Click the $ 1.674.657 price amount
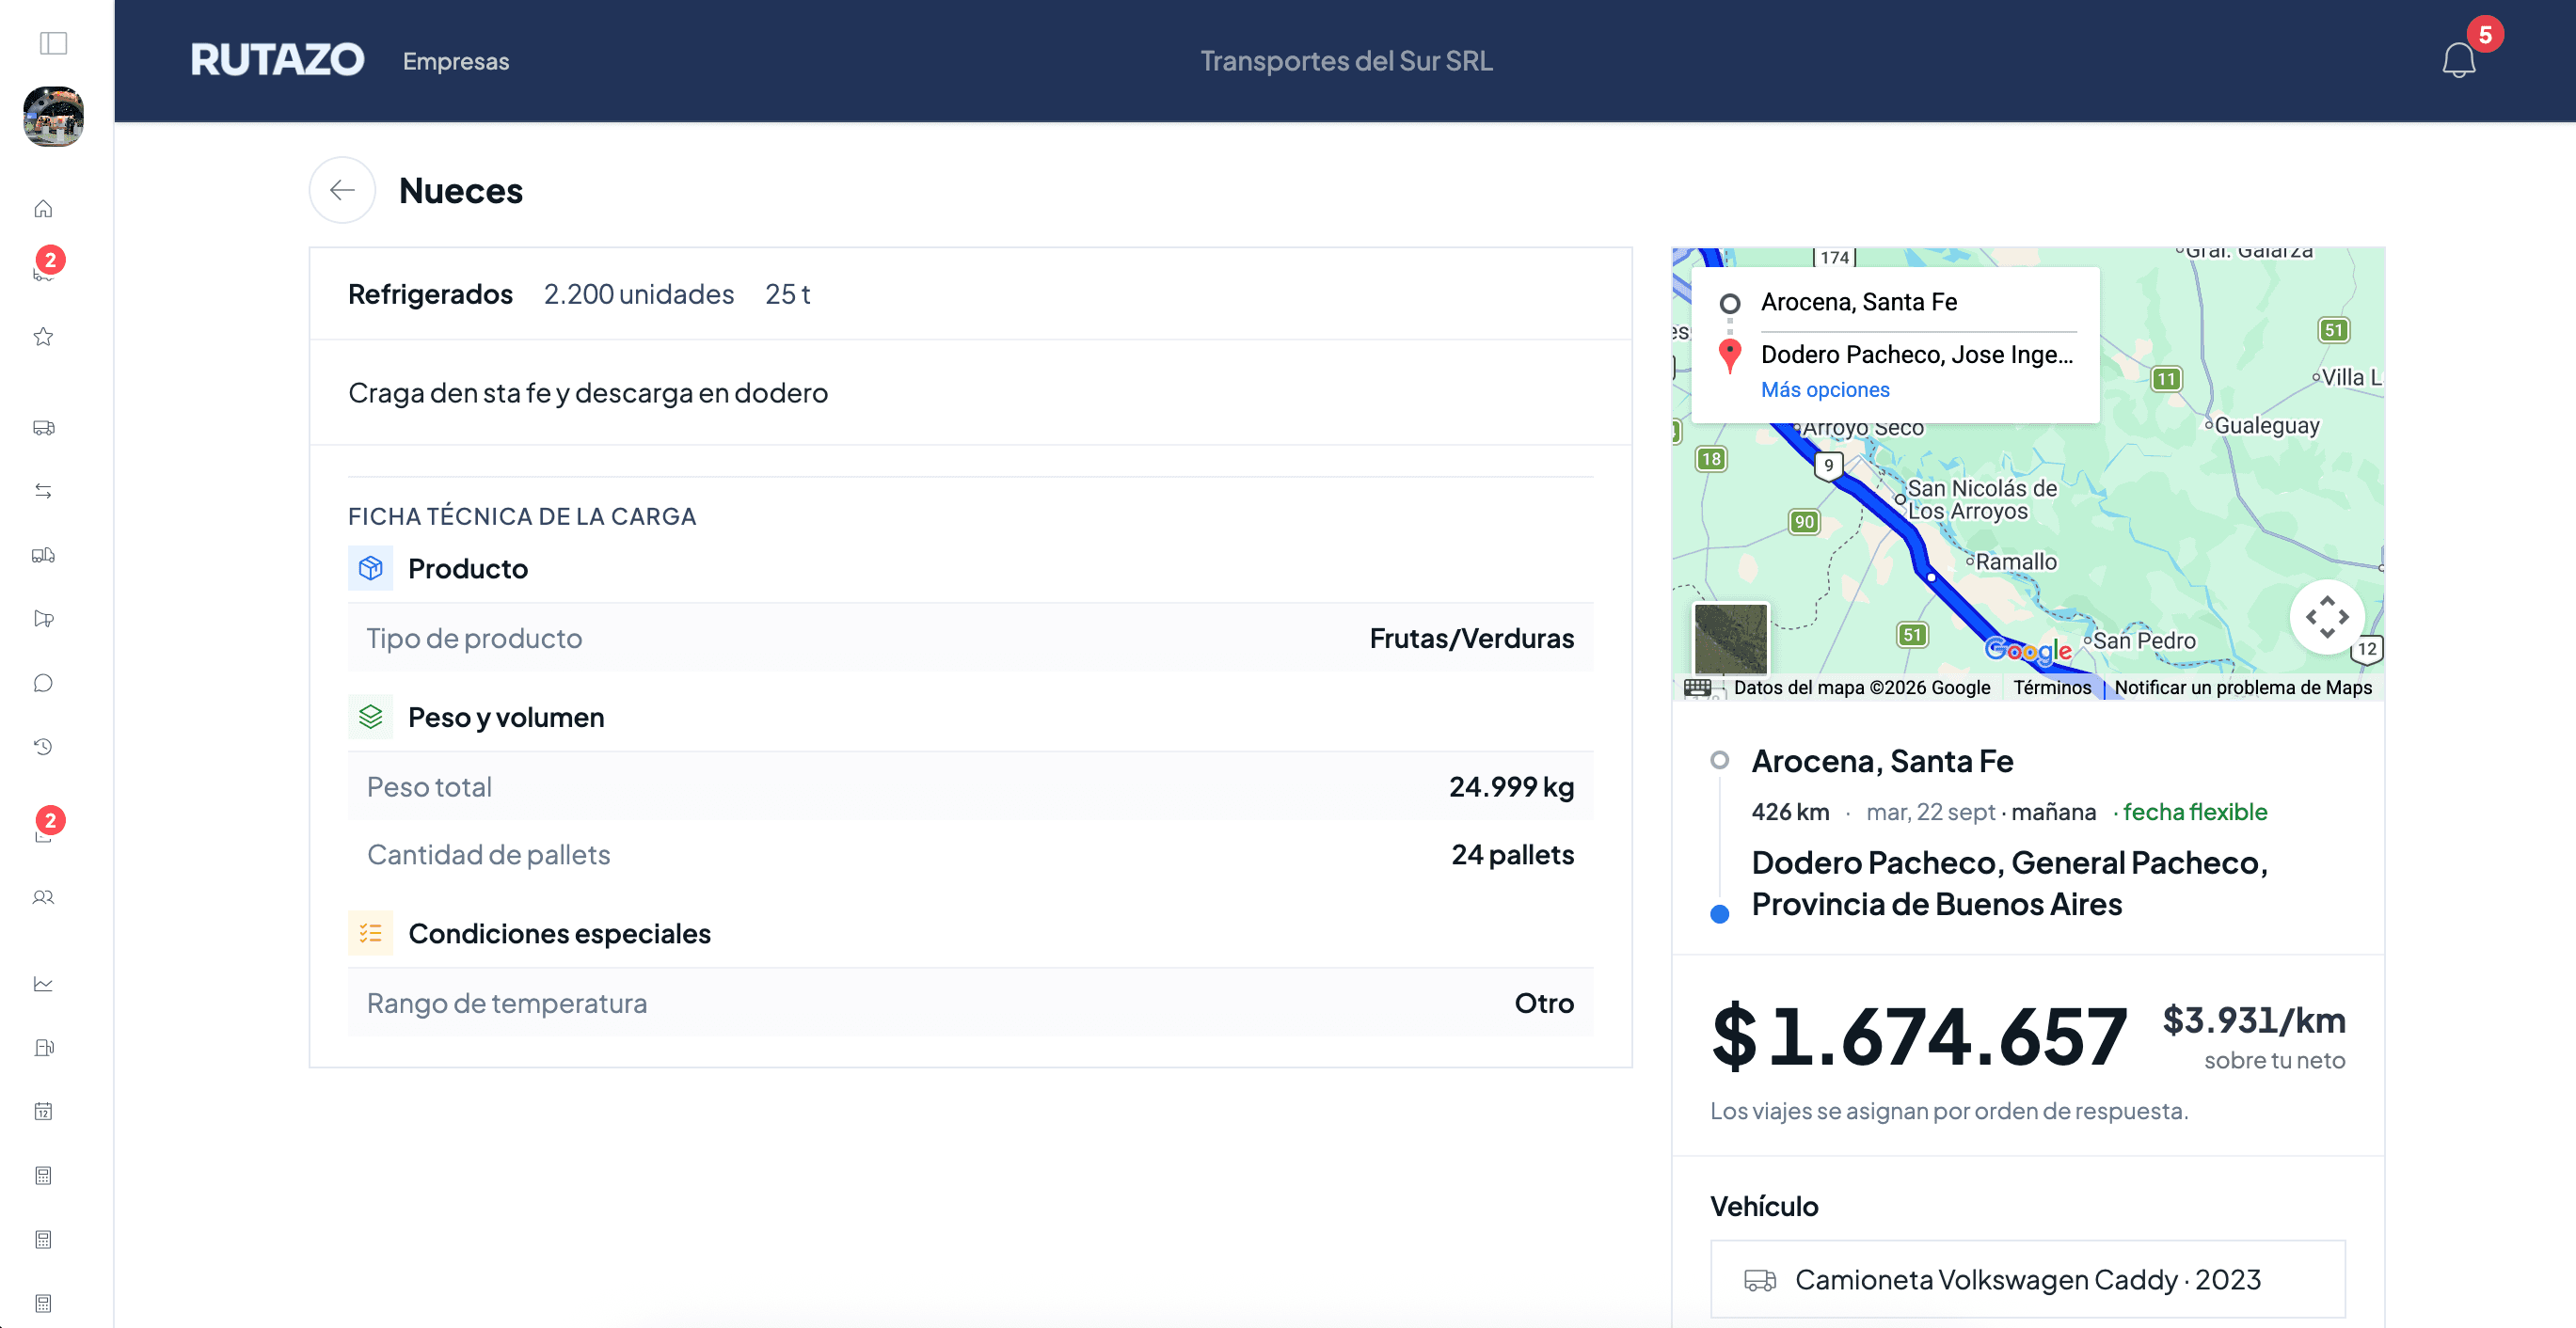Screen dimensions: 2576x1328 [1919, 1037]
